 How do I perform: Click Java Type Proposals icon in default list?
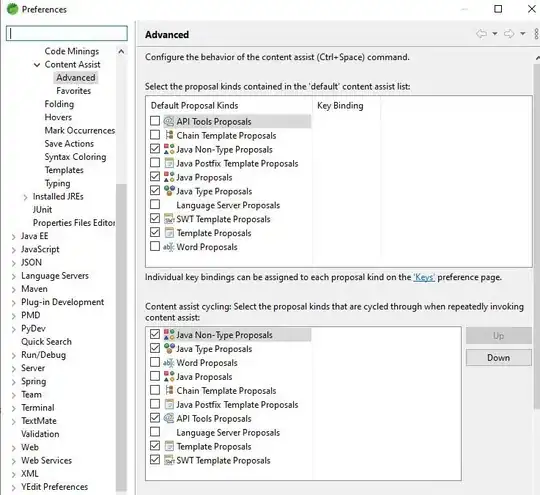coord(169,191)
